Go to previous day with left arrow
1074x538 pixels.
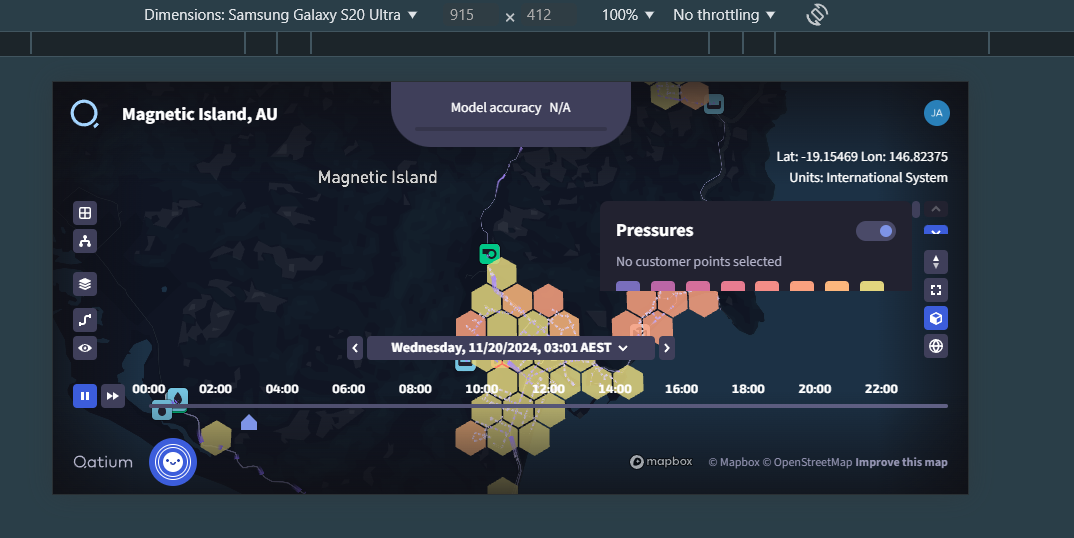pos(355,348)
